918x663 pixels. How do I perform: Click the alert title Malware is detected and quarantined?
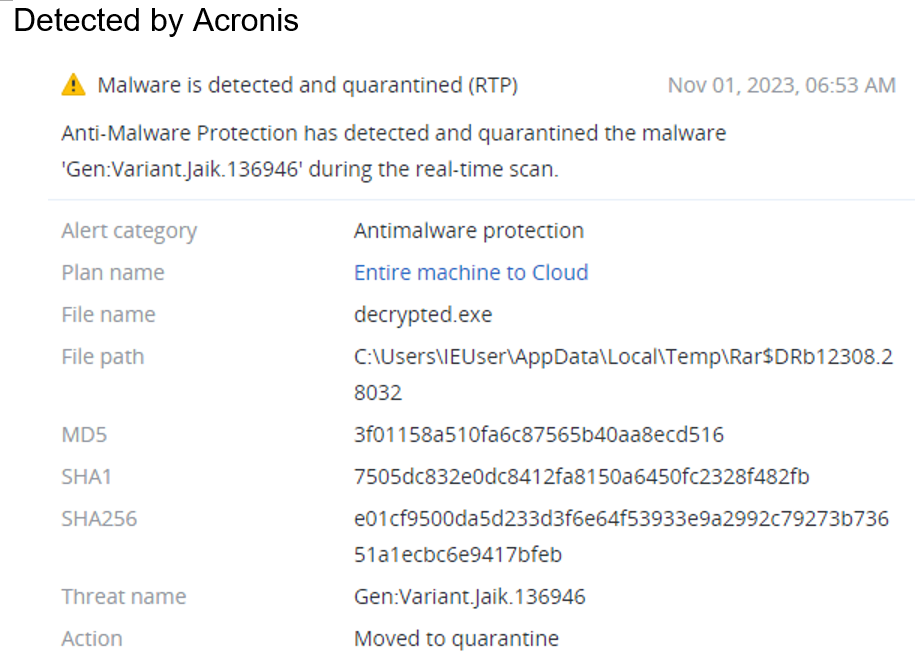[x=307, y=86]
